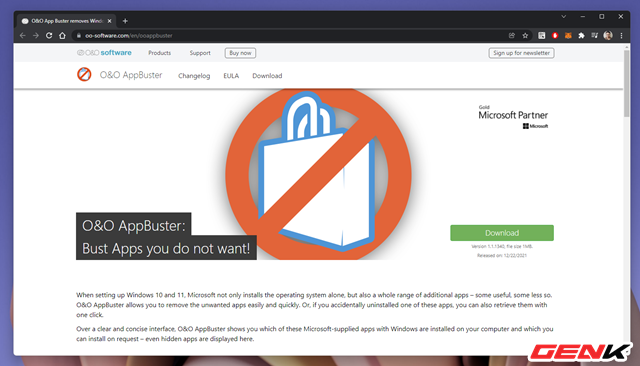Open the Products menu
640x366 pixels.
point(160,53)
